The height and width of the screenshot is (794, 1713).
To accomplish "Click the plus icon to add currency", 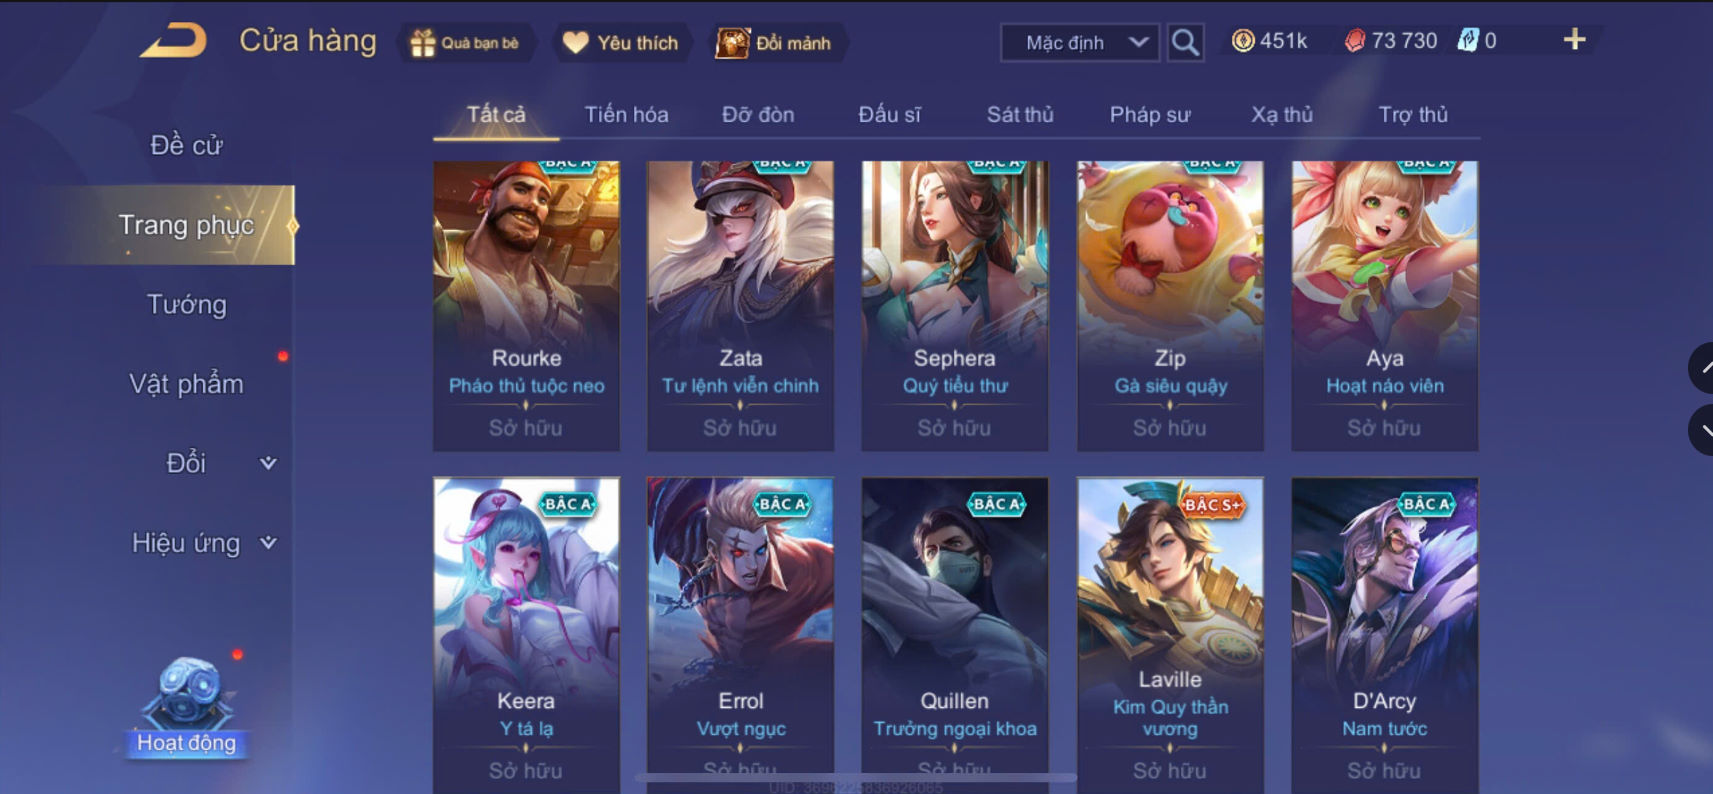I will [1574, 40].
